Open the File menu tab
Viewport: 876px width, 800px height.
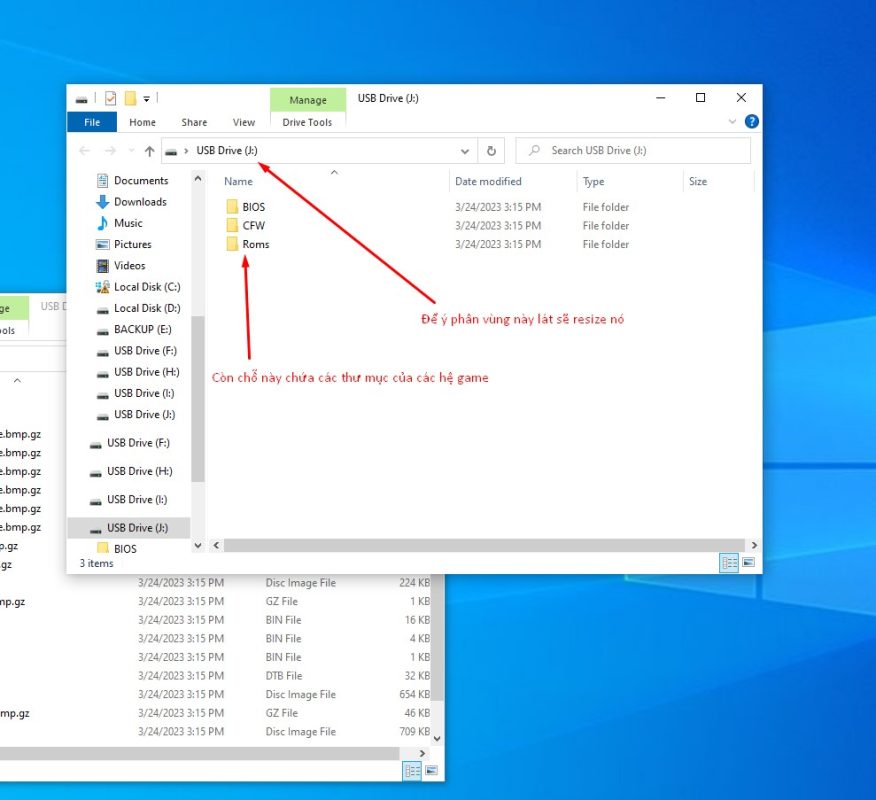pos(92,122)
